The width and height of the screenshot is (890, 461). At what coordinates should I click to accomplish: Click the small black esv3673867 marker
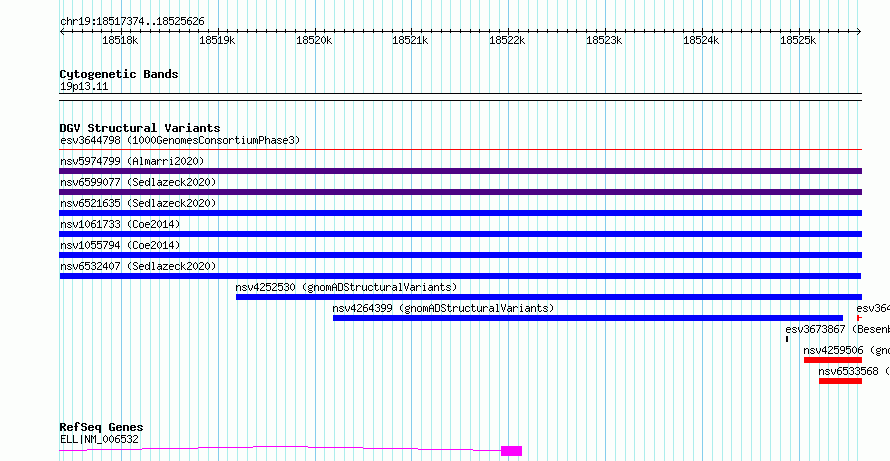tap(787, 339)
